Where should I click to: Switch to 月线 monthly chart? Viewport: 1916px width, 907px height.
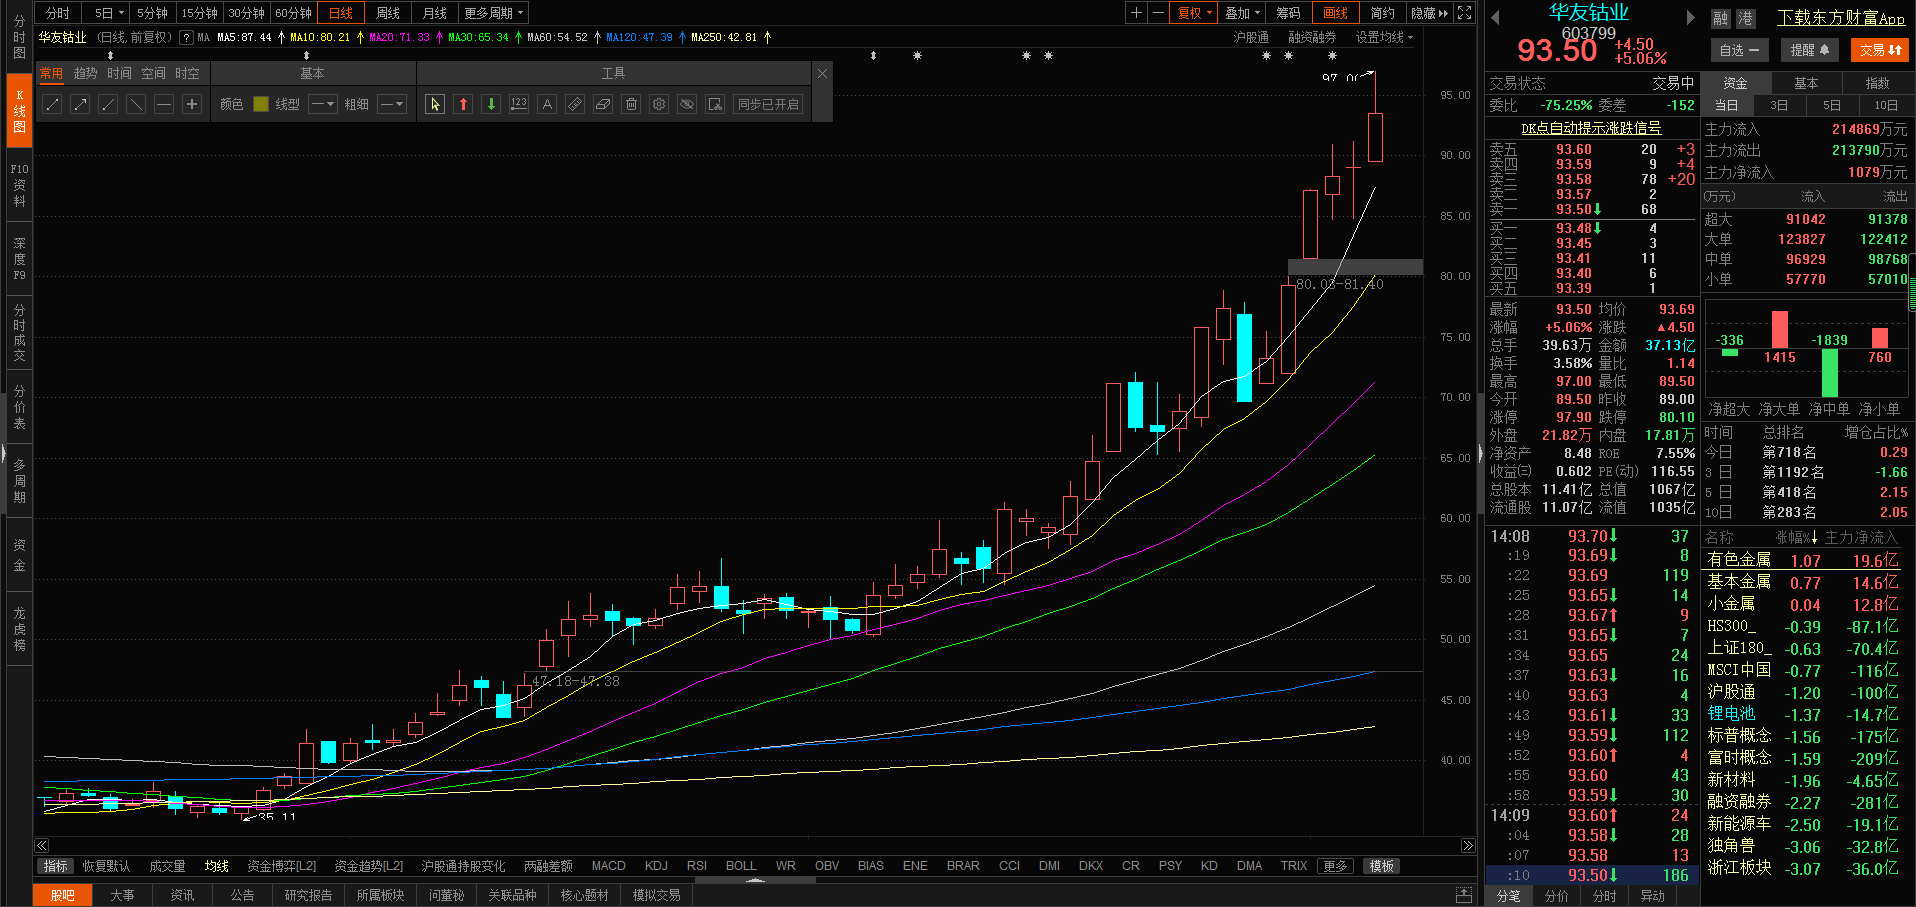click(x=434, y=13)
